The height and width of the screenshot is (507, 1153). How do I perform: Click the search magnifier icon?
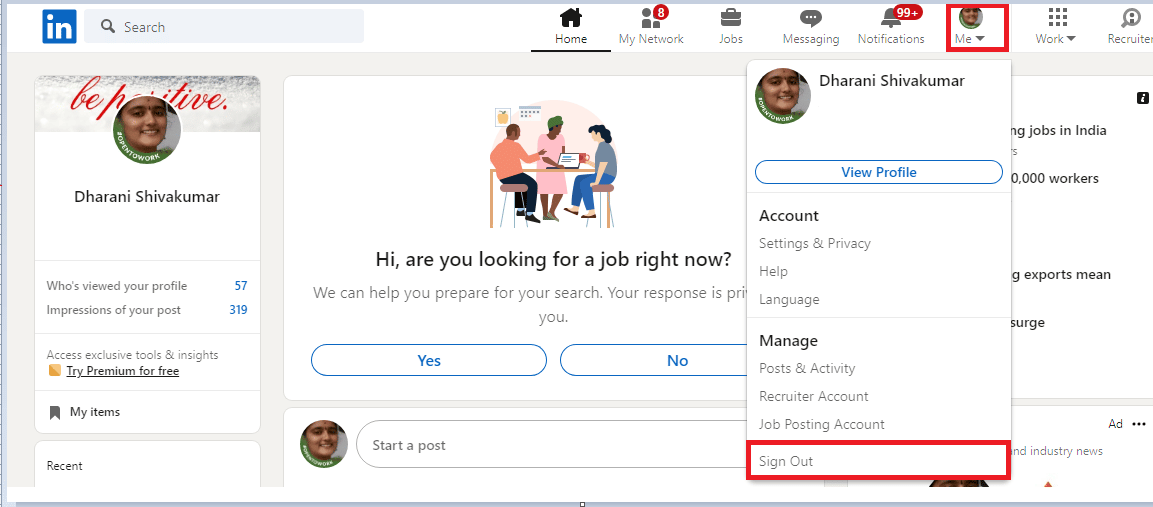(x=108, y=26)
